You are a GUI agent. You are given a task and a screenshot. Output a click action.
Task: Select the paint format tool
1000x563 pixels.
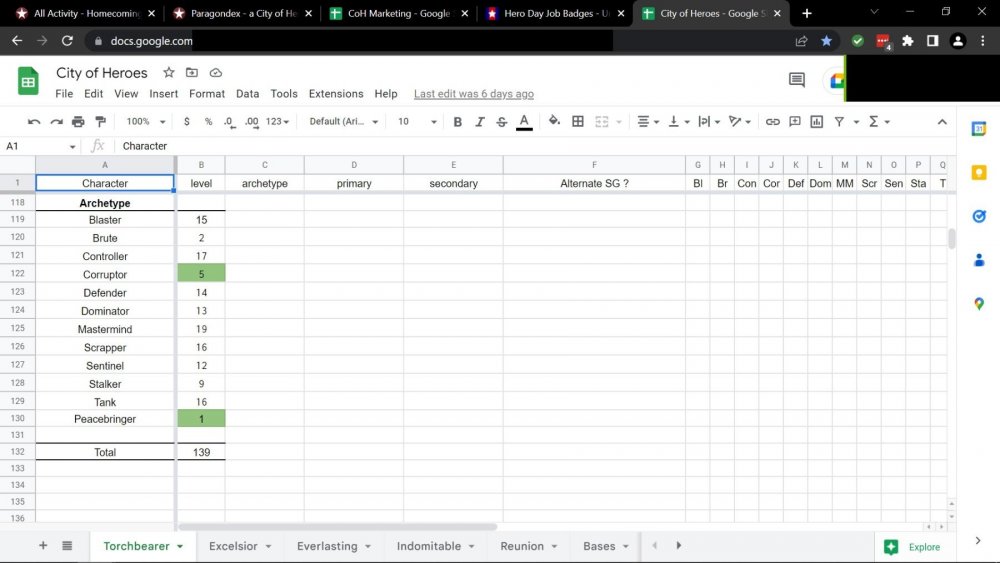tap(100, 121)
